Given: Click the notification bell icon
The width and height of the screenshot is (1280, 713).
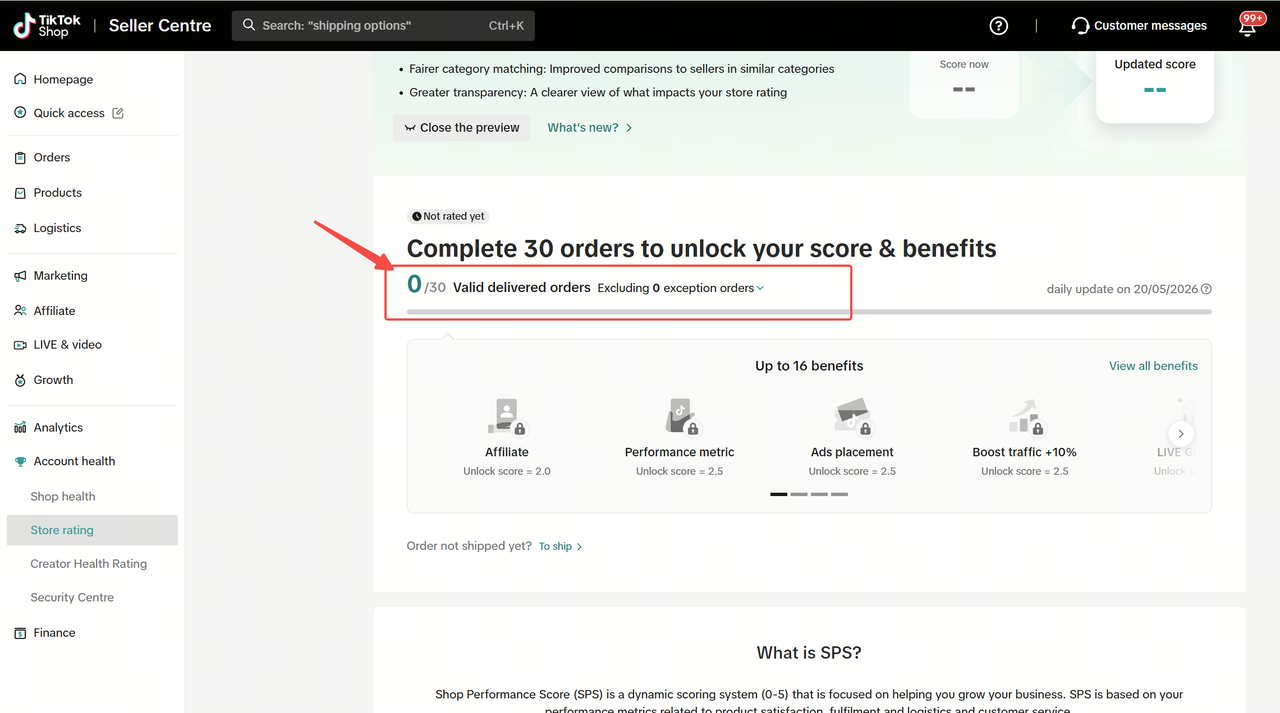Looking at the screenshot, I should tap(1247, 27).
